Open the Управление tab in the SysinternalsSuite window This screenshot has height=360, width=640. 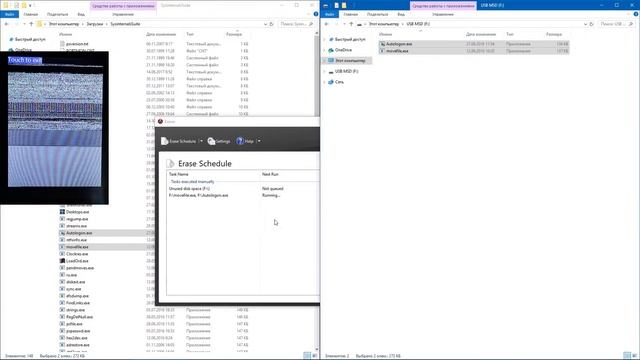(x=123, y=14)
